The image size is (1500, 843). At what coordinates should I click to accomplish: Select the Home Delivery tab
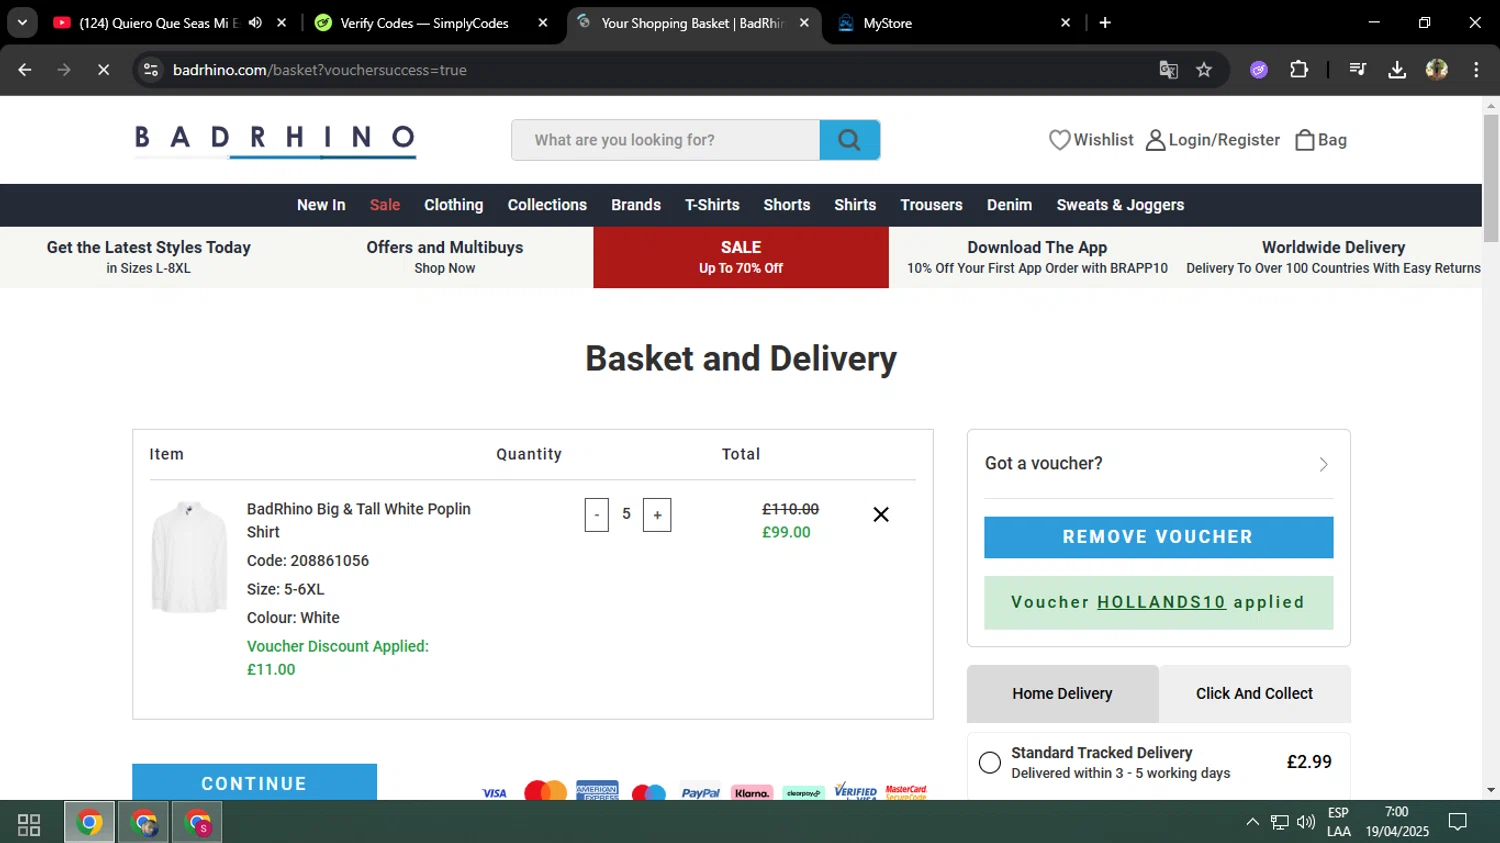click(x=1062, y=694)
